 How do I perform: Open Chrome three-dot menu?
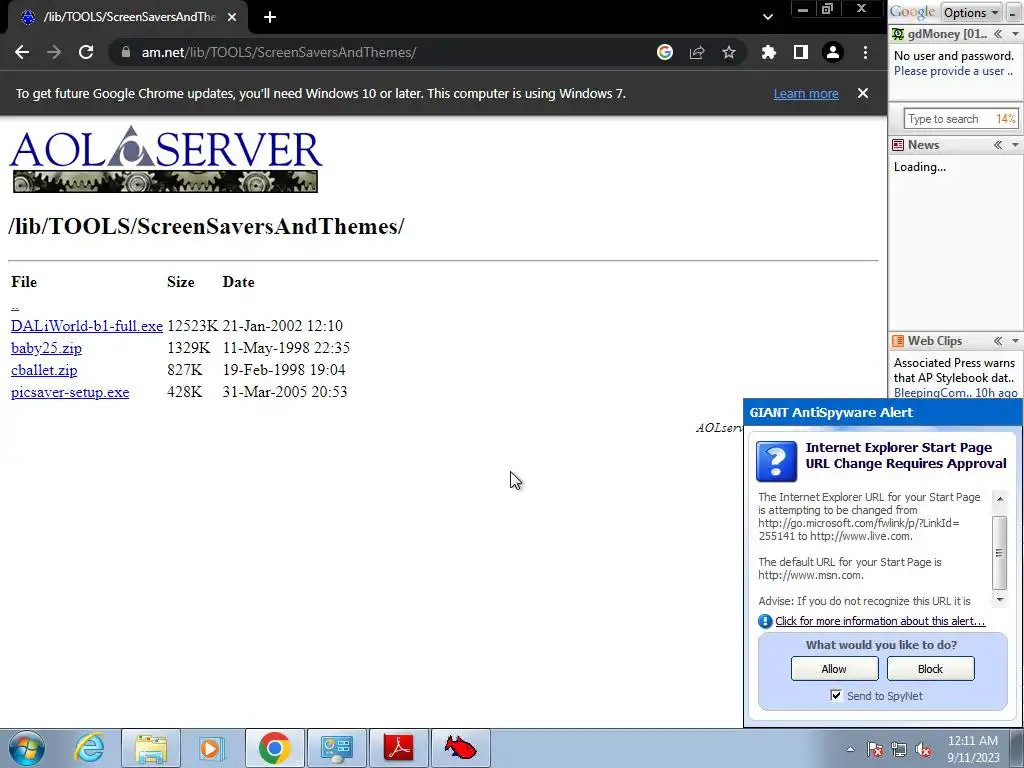click(x=865, y=52)
